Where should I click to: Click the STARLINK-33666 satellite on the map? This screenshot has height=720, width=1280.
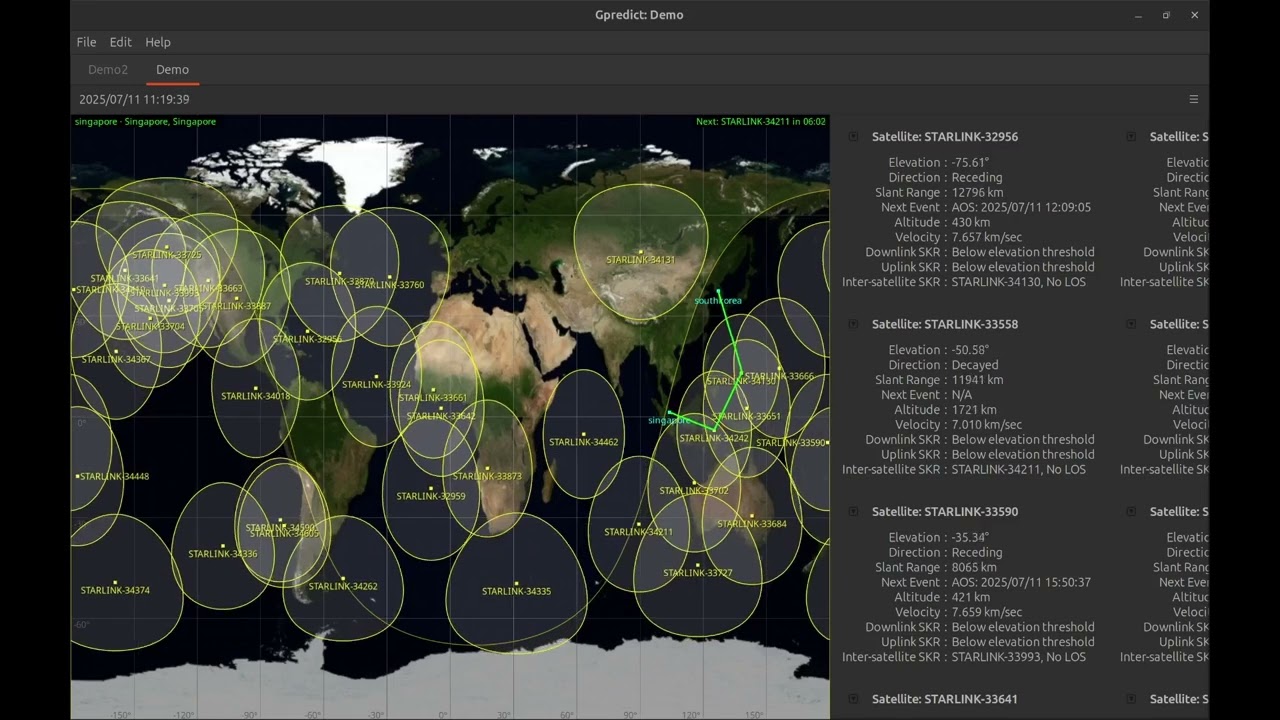[779, 376]
